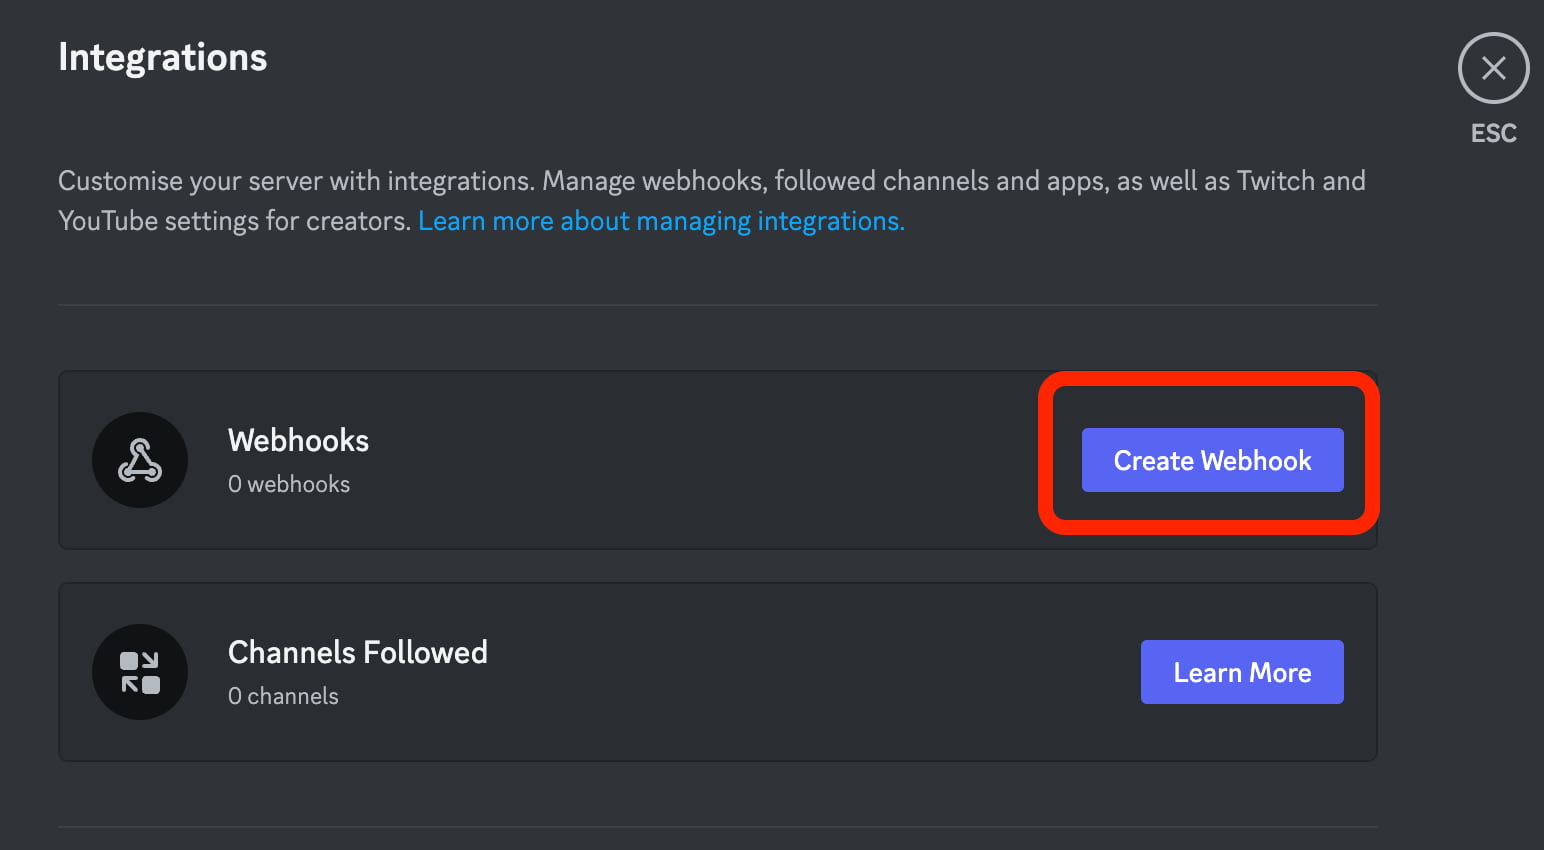Click the 0 channels counter text
This screenshot has width=1544, height=850.
(283, 696)
